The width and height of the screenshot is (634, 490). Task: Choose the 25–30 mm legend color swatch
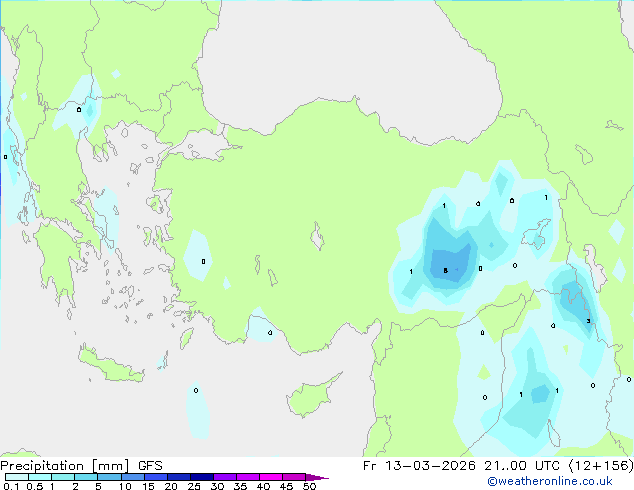tap(202, 477)
